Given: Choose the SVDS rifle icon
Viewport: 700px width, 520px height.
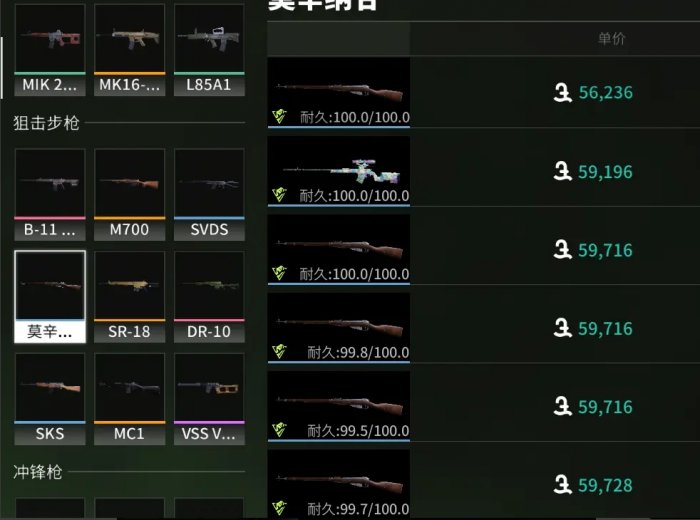Looking at the screenshot, I should tap(209, 195).
